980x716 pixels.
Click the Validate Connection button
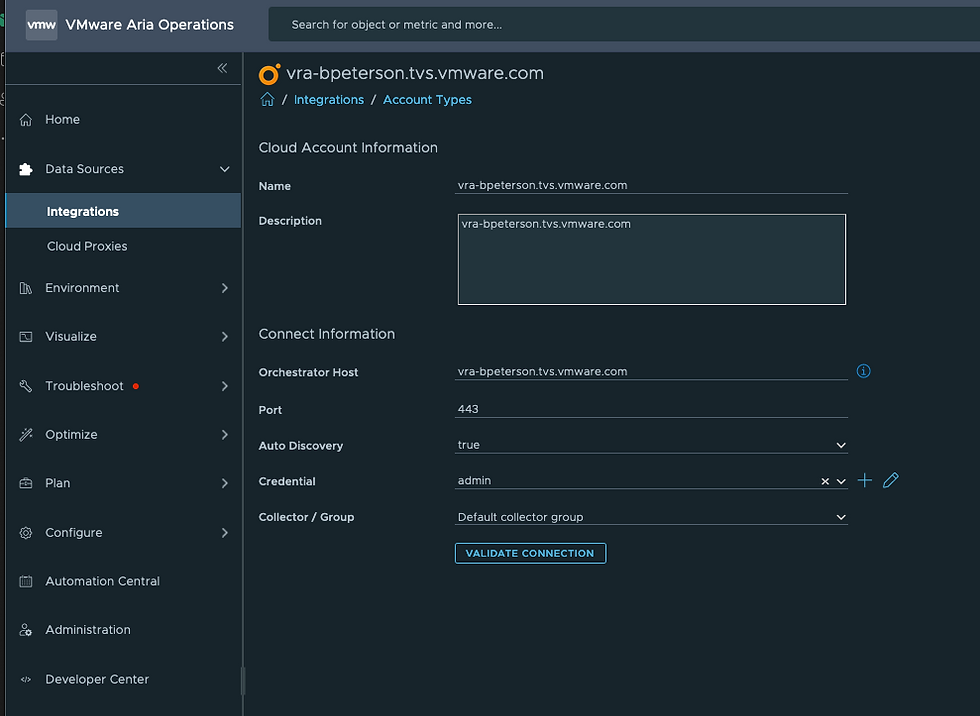(x=530, y=553)
